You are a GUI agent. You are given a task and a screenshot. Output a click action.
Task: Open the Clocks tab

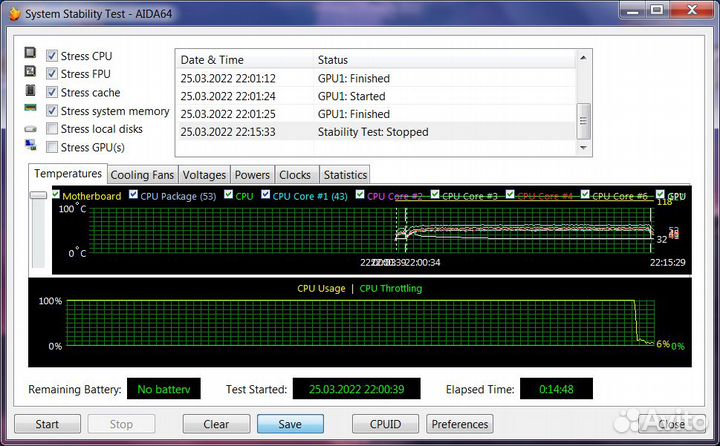pos(295,175)
